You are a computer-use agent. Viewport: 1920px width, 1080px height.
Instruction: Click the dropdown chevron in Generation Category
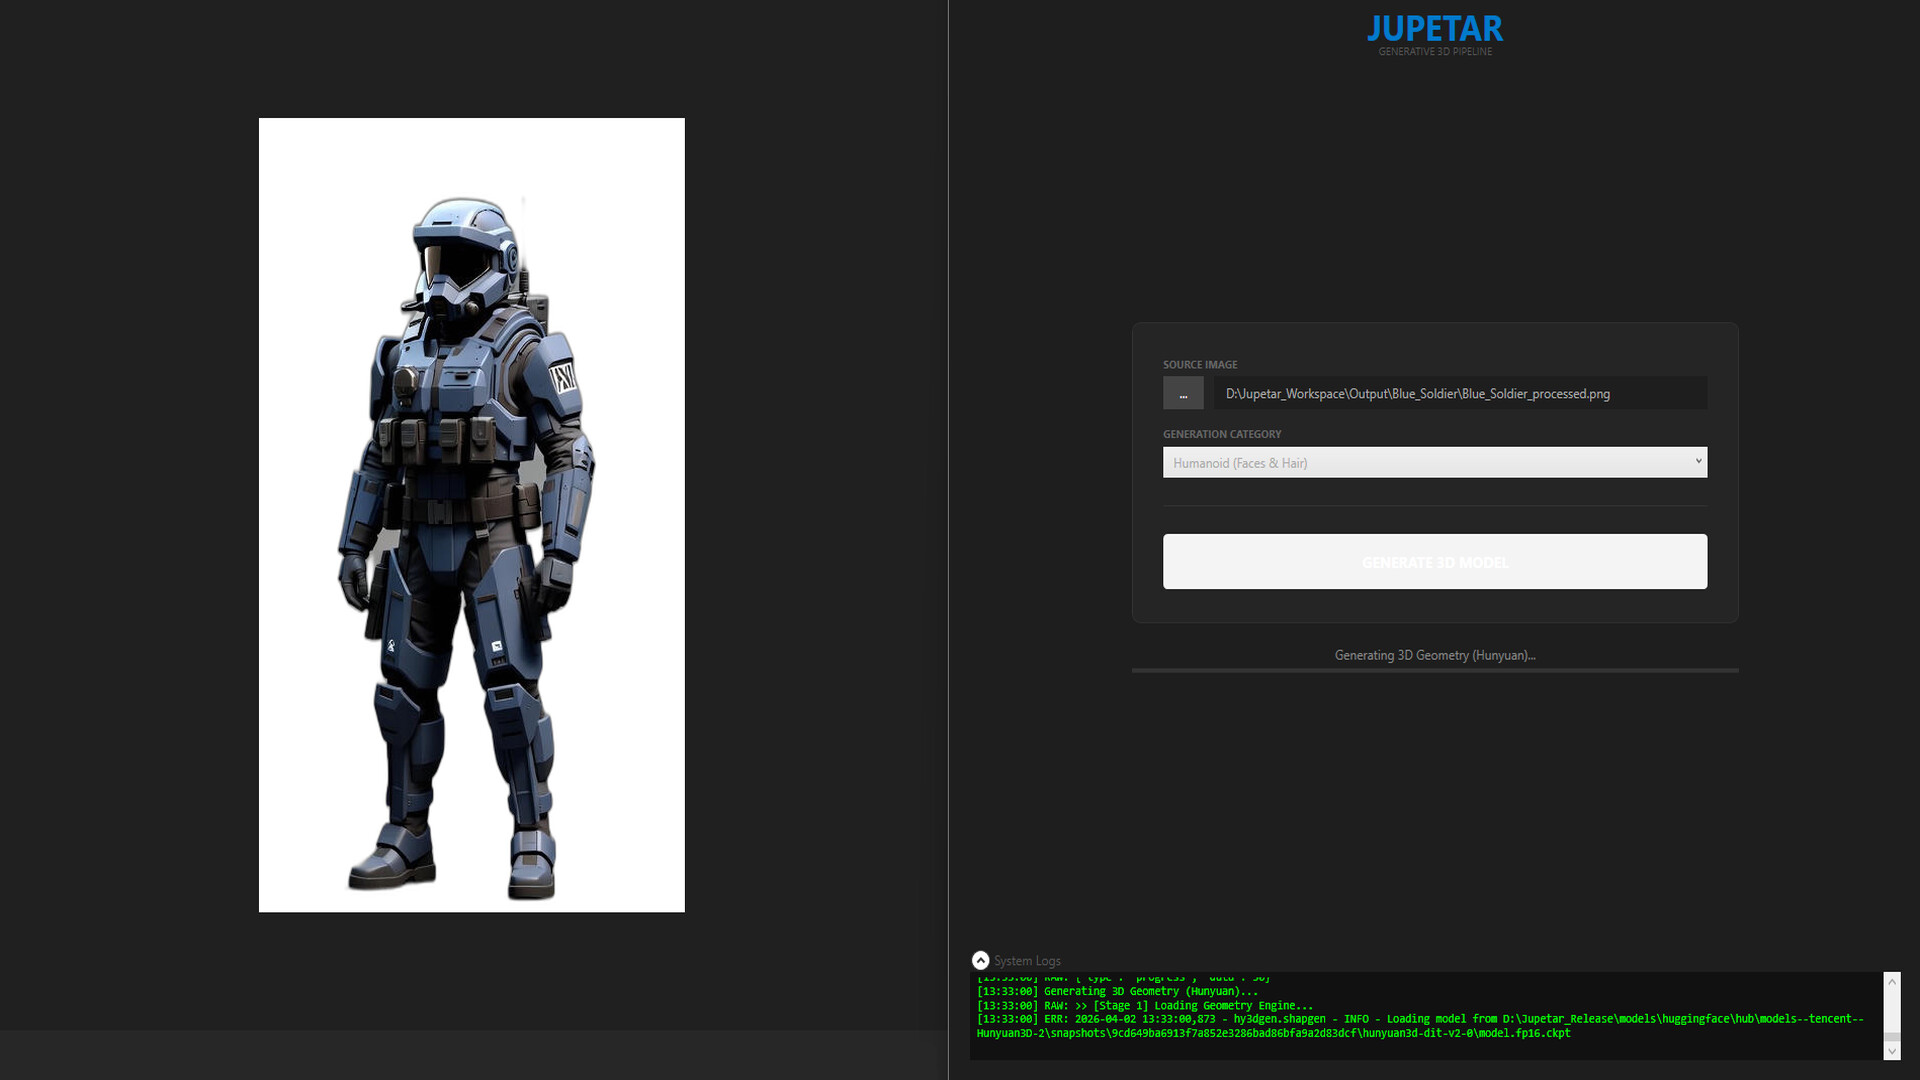click(1697, 461)
